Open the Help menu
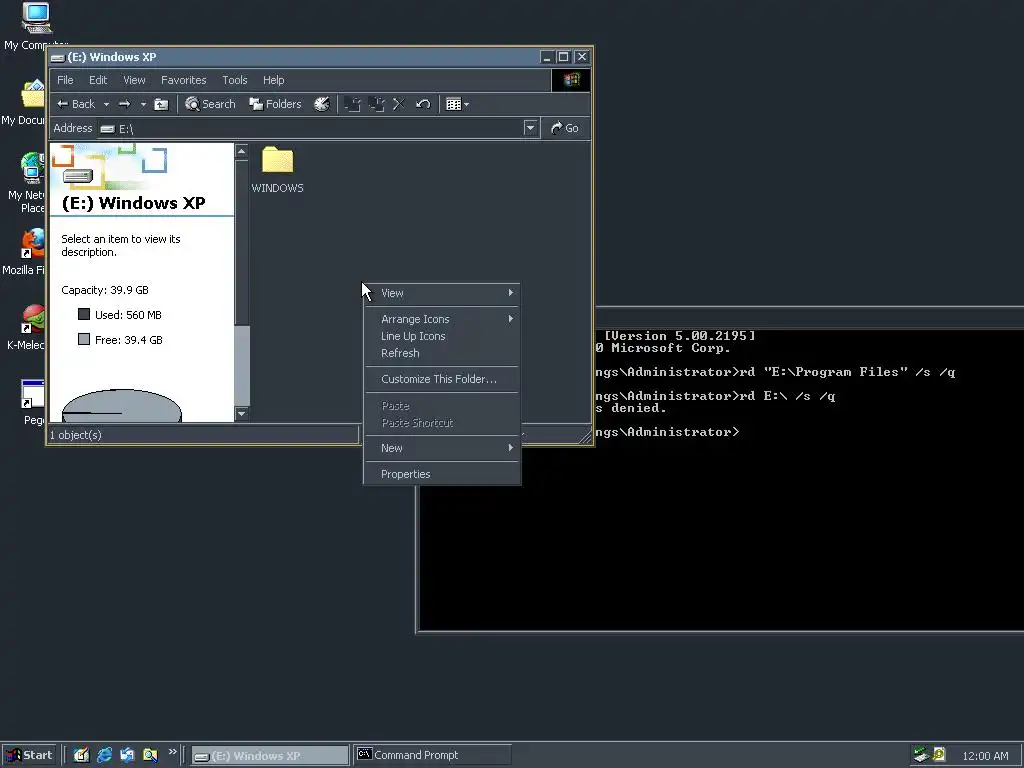Screen dimensions: 1024x768 click(x=274, y=80)
